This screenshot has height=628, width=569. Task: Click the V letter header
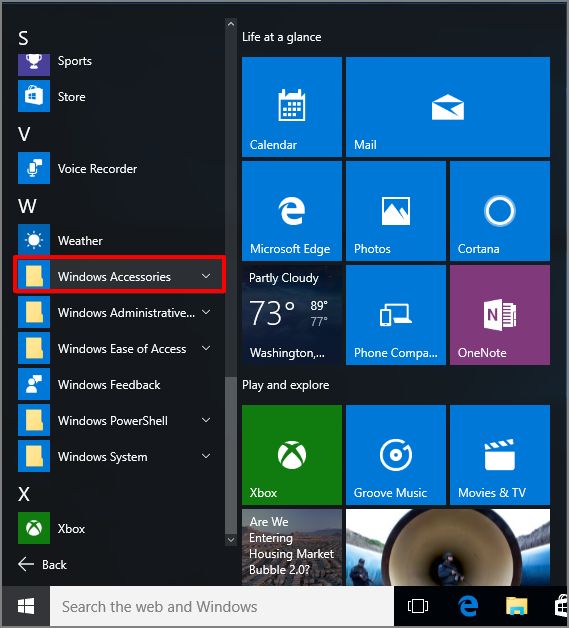[x=24, y=134]
